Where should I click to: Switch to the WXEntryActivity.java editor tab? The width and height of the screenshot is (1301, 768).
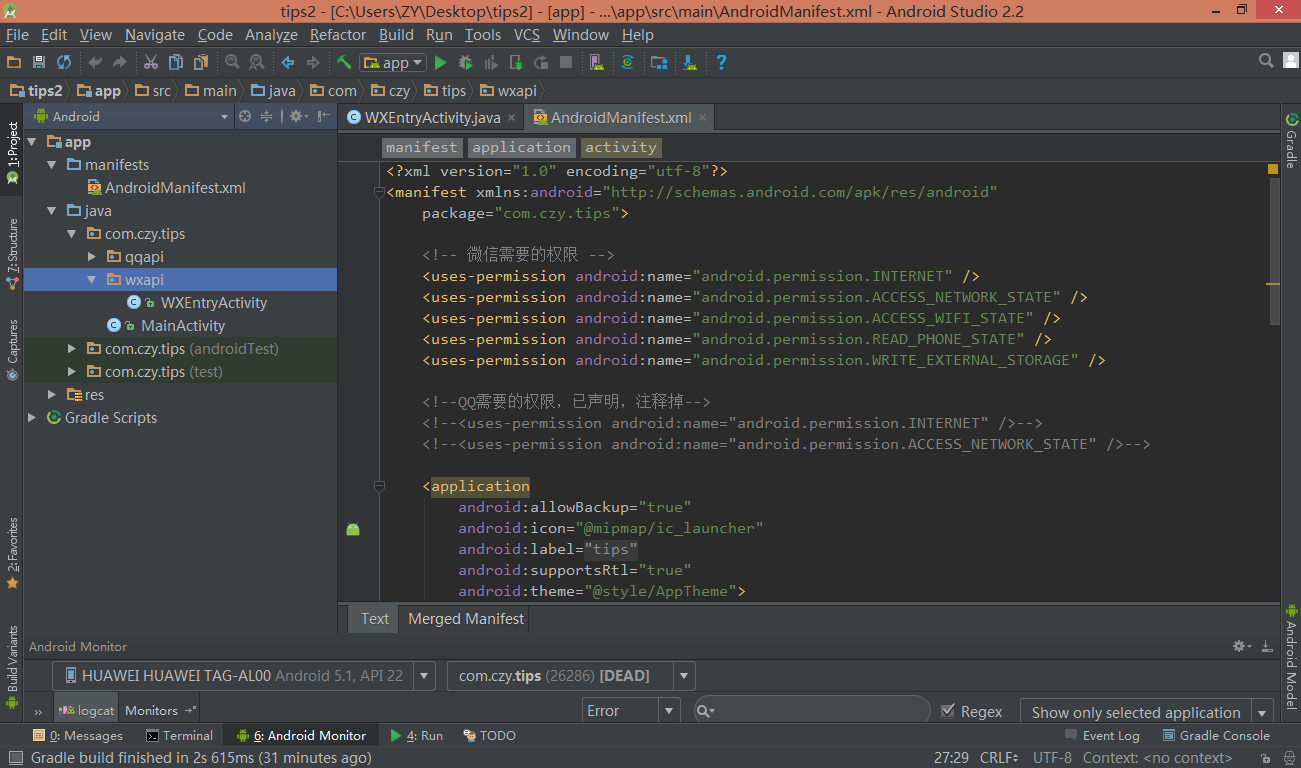(x=431, y=118)
